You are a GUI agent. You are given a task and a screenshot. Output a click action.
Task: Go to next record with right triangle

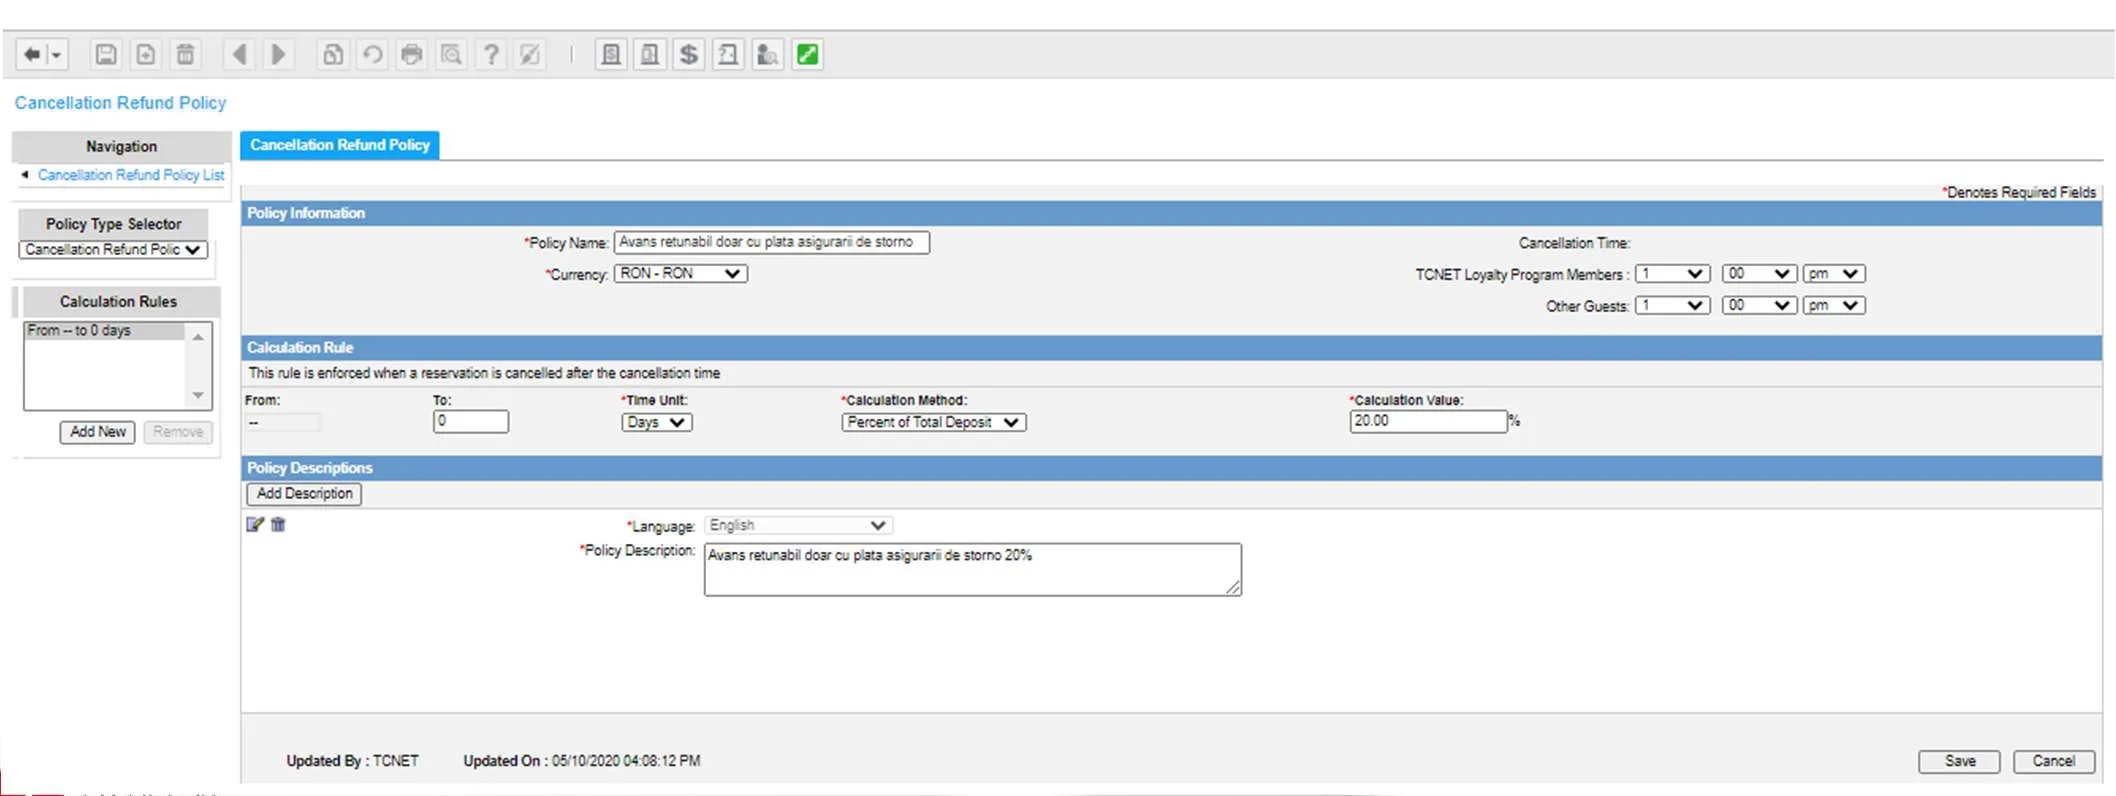pyautogui.click(x=279, y=55)
